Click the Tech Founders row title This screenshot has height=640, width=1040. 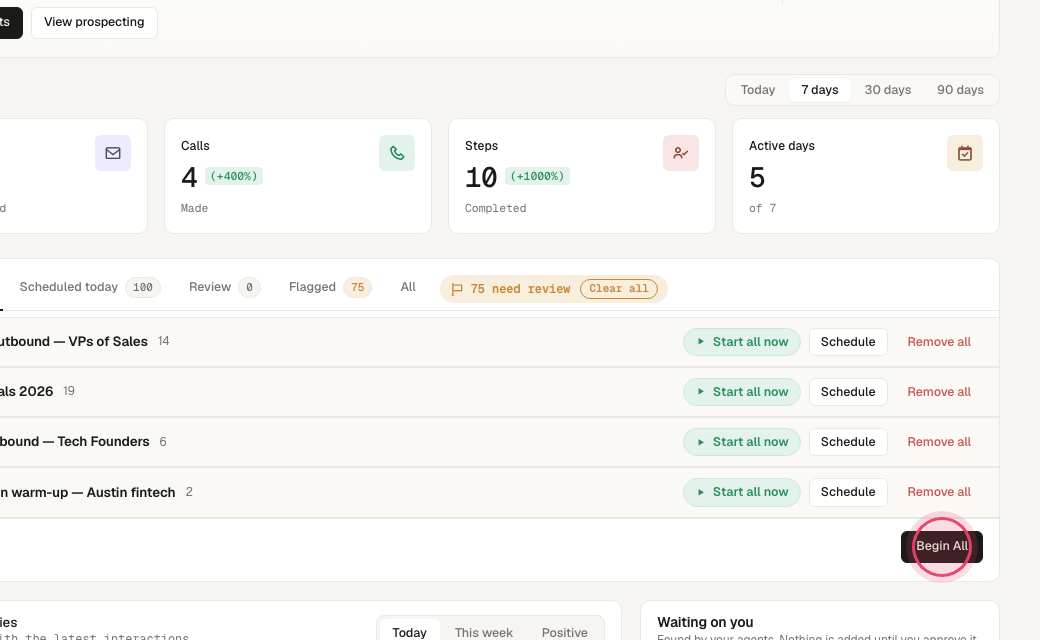(74, 442)
